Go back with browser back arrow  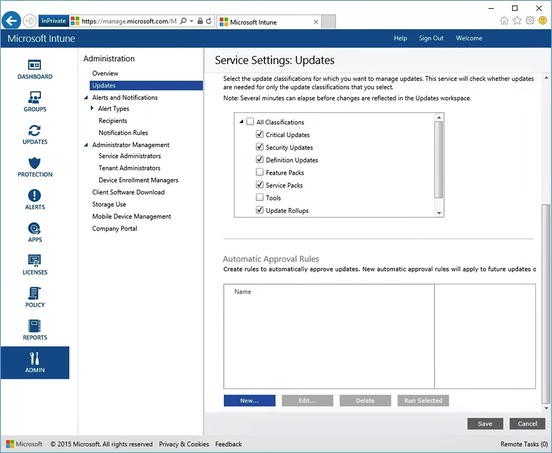tap(12, 21)
